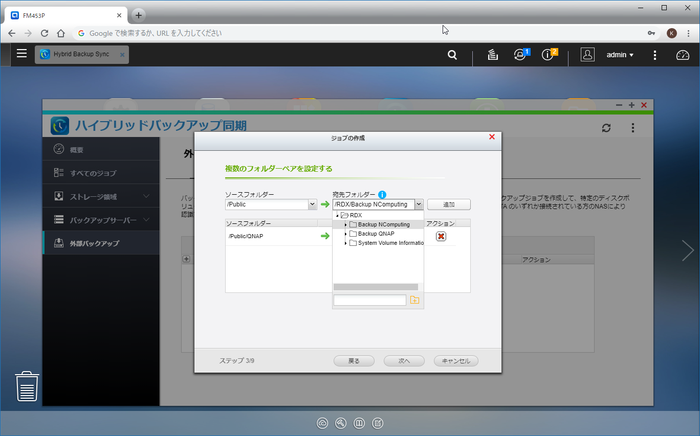
Task: Delete the /Public/QNAP folder pair
Action: click(441, 236)
